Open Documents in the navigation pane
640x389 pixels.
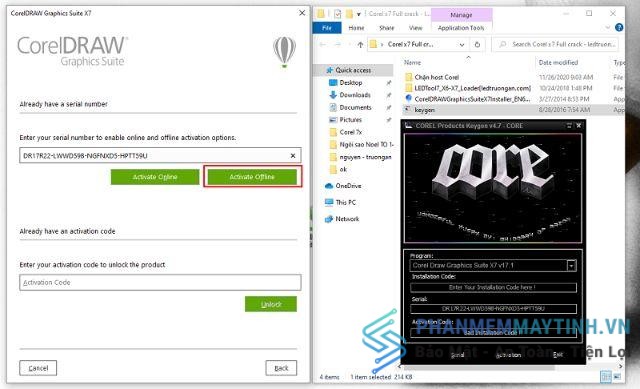[355, 107]
